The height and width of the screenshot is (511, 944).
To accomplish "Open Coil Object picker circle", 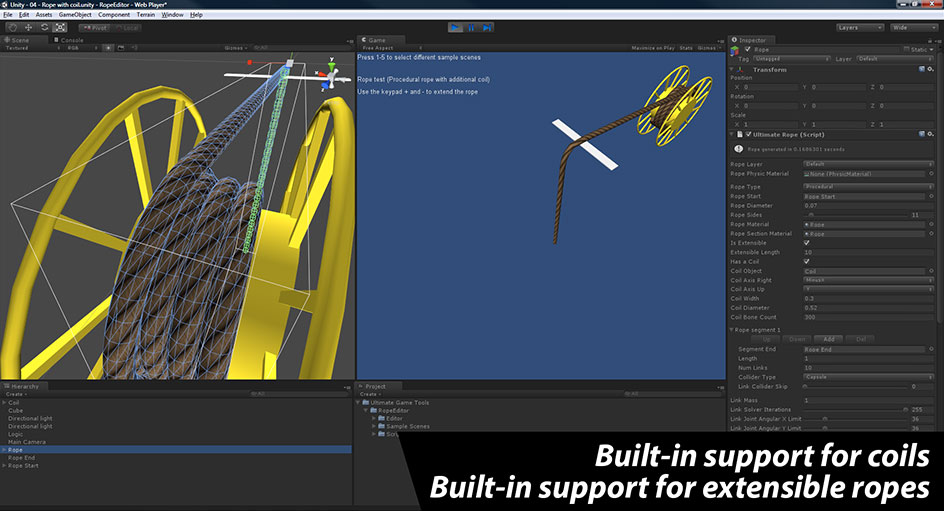I will coord(931,271).
